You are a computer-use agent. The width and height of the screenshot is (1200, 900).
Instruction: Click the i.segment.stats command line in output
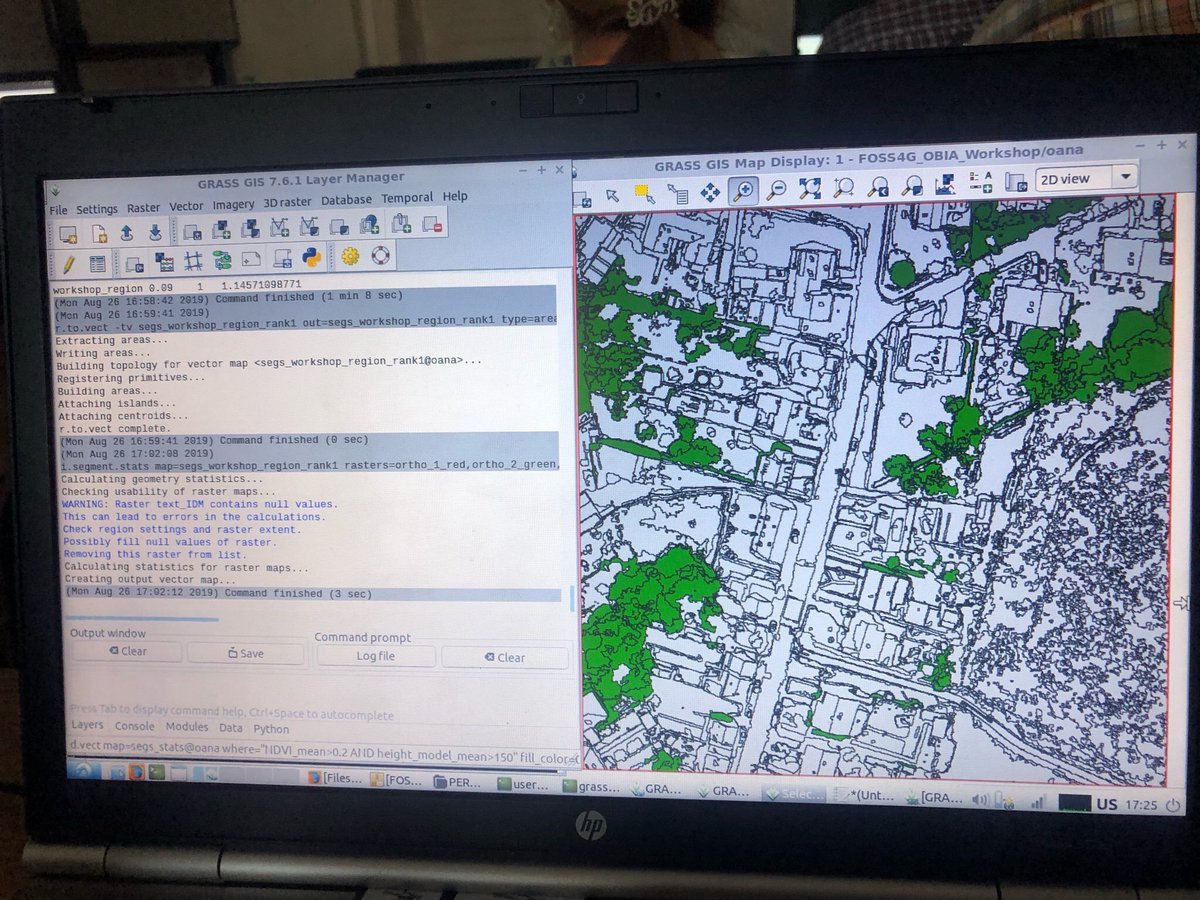pos(310,464)
